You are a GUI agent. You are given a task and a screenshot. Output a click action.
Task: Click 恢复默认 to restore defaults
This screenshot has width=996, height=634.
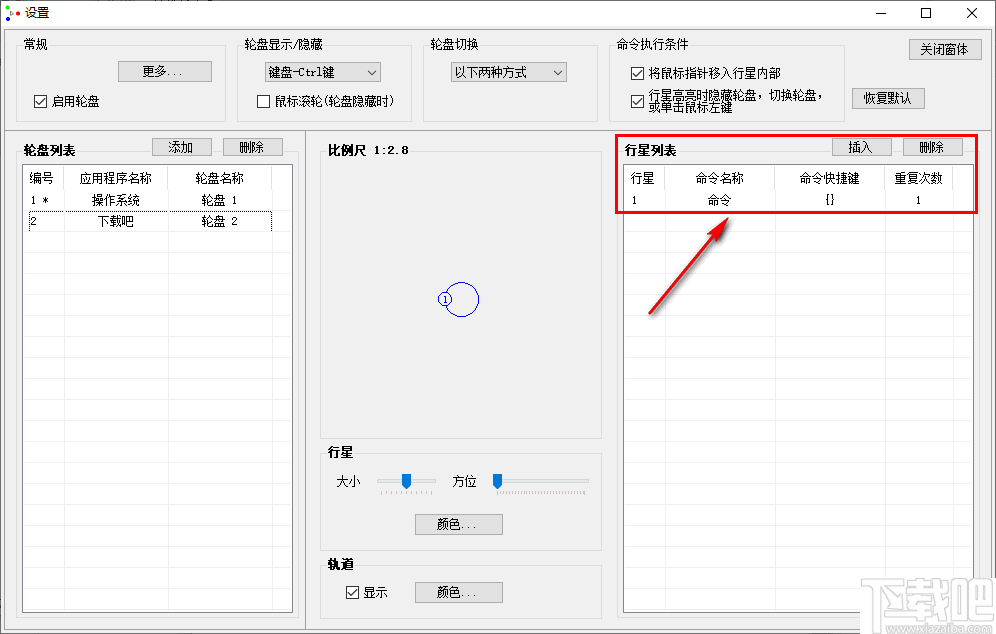coord(887,98)
